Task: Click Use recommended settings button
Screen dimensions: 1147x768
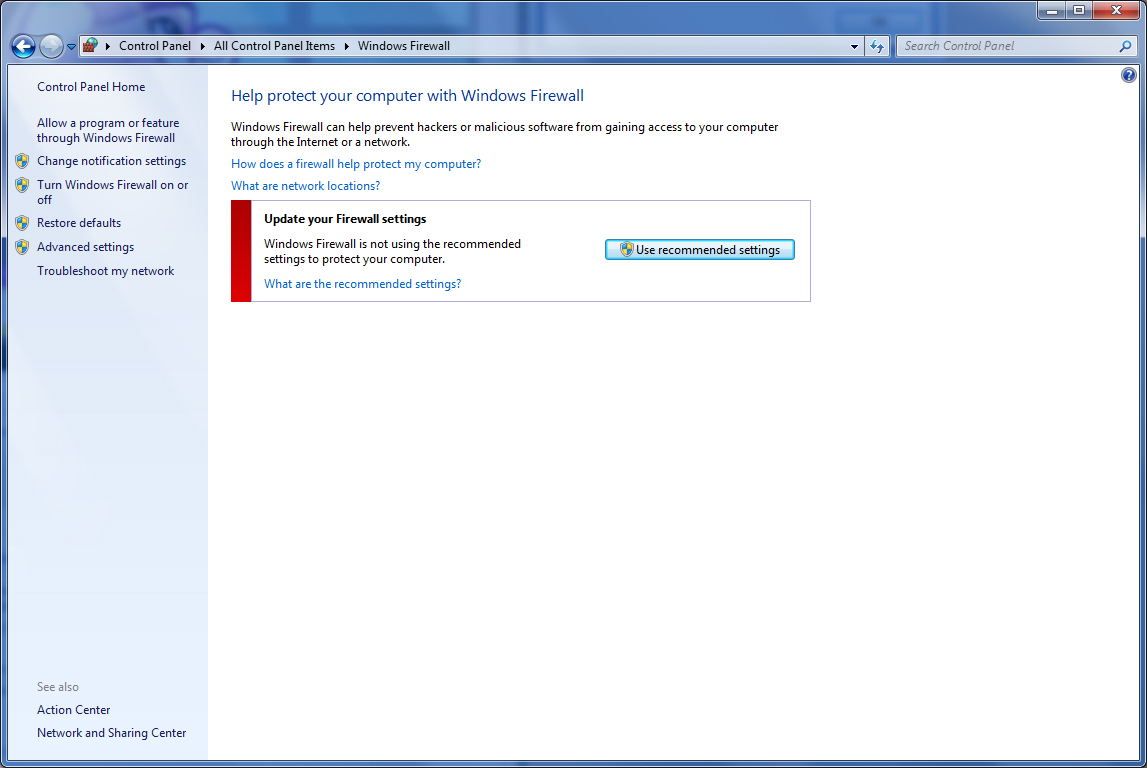Action: tap(699, 249)
